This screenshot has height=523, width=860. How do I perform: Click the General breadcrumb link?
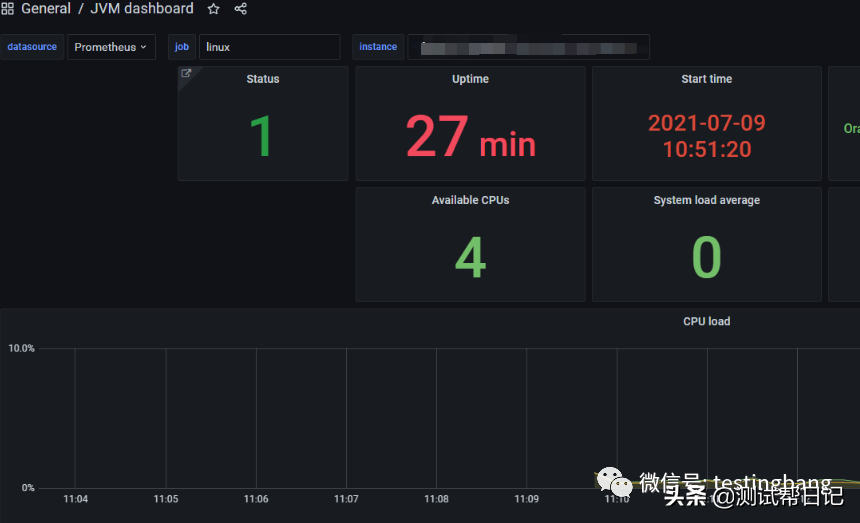(46, 9)
